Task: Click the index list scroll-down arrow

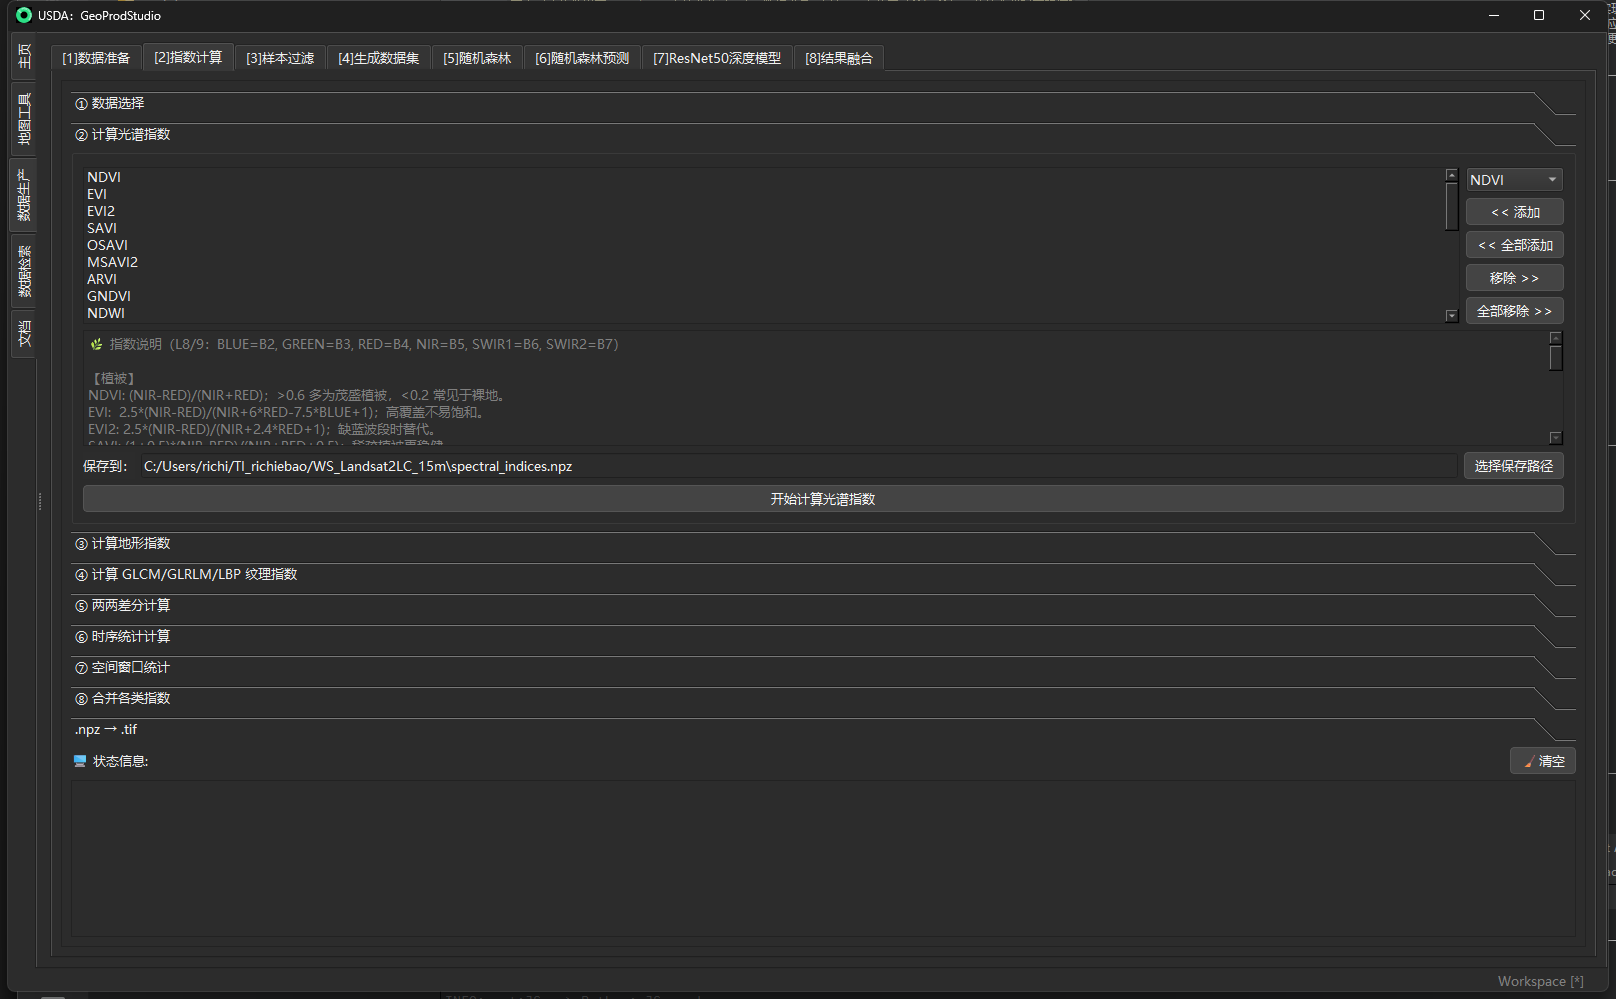Action: [x=1452, y=316]
